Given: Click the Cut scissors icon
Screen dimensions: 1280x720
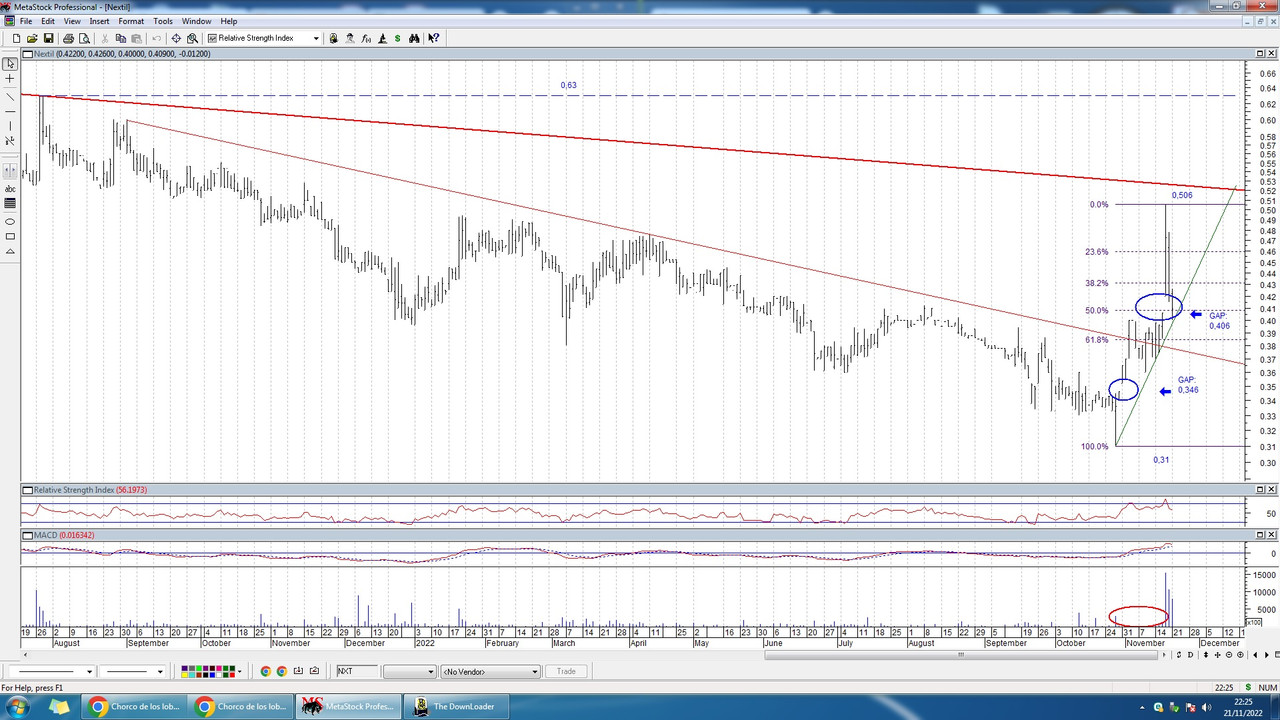Looking at the screenshot, I should pos(104,38).
